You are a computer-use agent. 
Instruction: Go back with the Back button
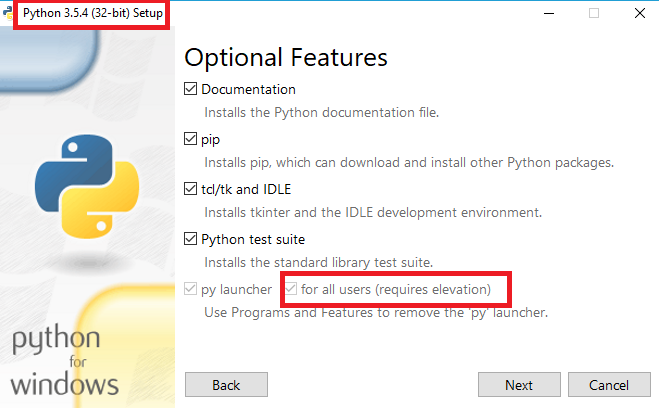click(x=226, y=385)
